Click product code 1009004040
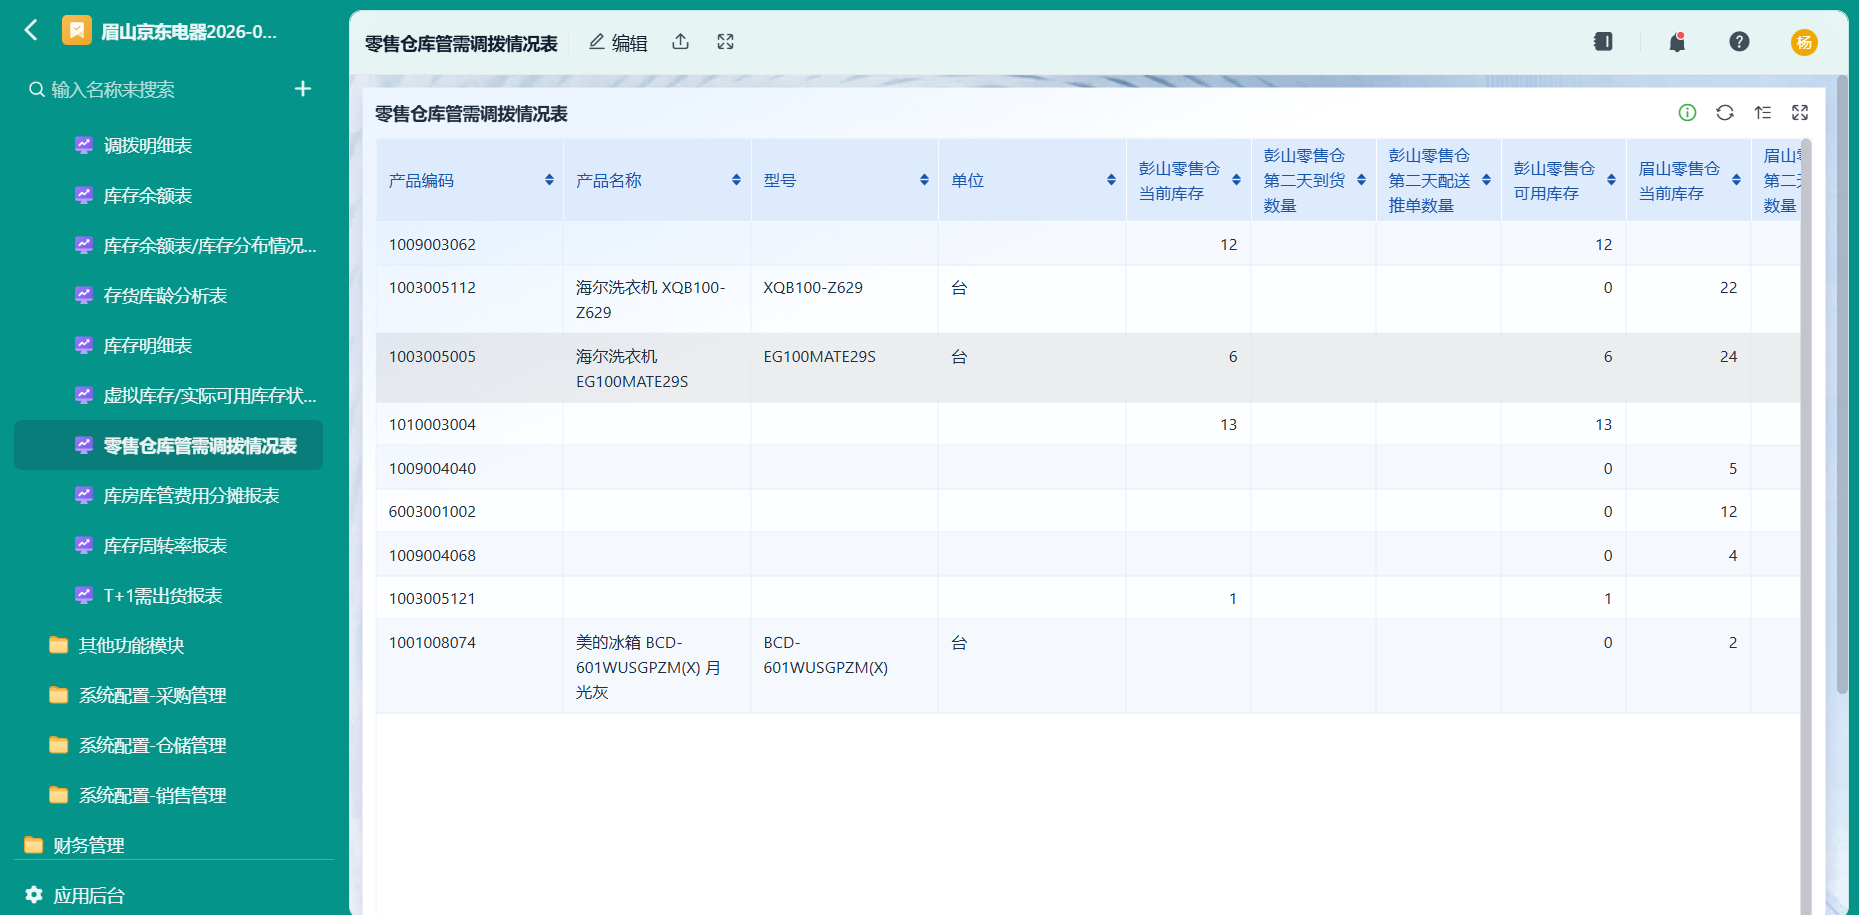Image resolution: width=1859 pixels, height=915 pixels. [x=432, y=468]
